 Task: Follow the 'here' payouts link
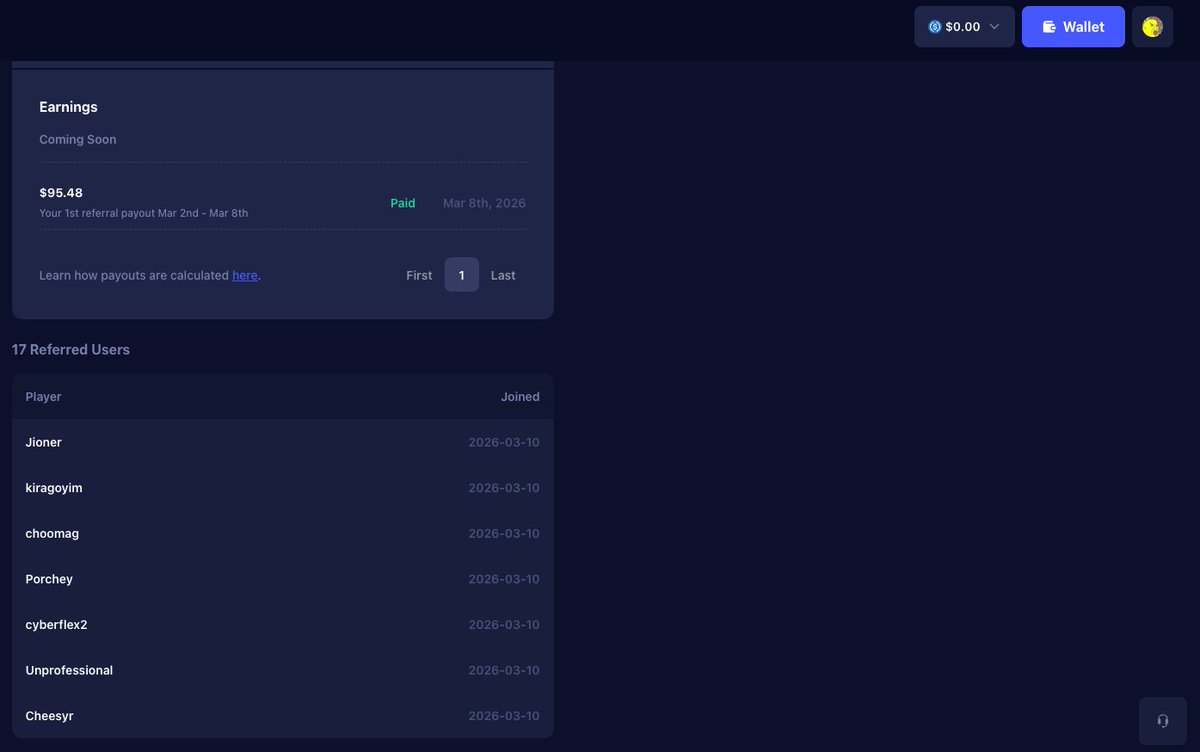tap(245, 275)
